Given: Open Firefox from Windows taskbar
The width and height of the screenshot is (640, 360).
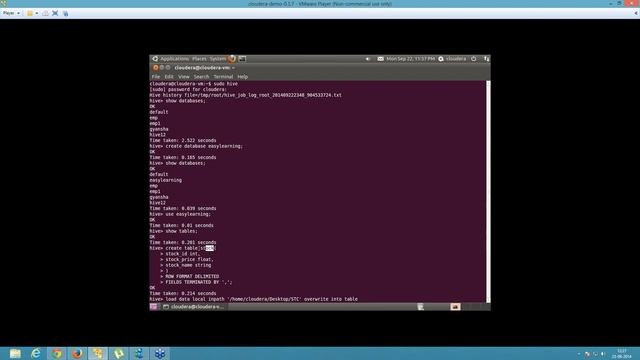Looking at the screenshot, I should pos(77,353).
